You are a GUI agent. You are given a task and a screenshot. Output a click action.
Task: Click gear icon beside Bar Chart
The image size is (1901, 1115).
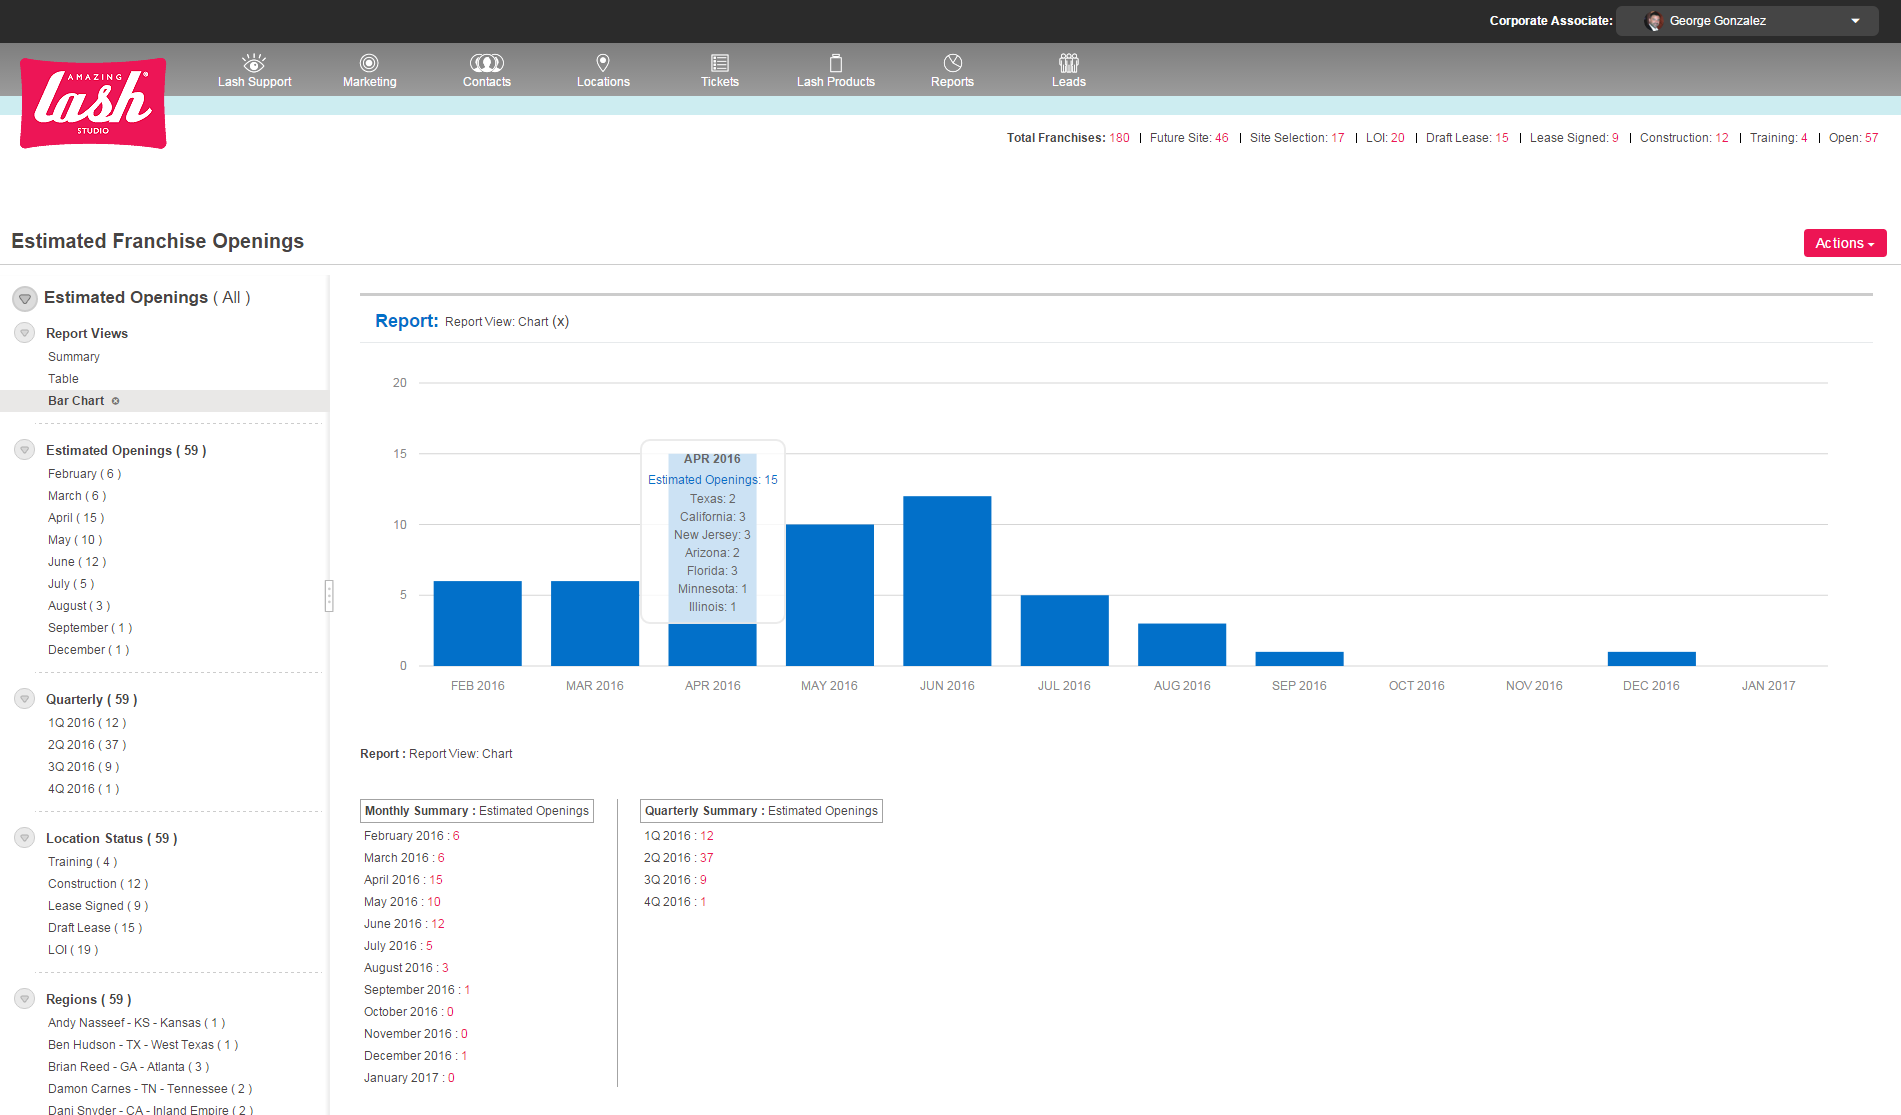[115, 401]
